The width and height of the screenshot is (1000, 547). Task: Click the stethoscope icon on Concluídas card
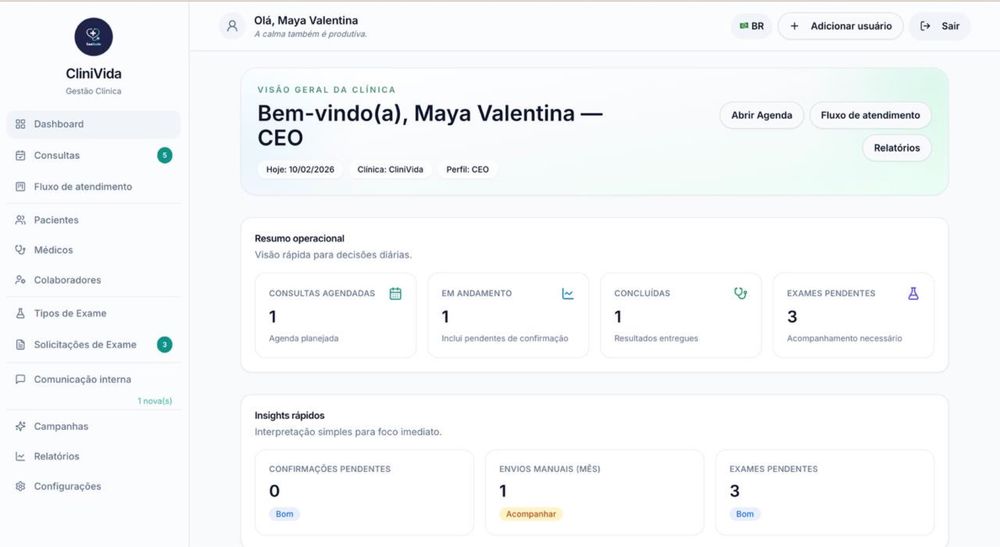[x=740, y=293]
